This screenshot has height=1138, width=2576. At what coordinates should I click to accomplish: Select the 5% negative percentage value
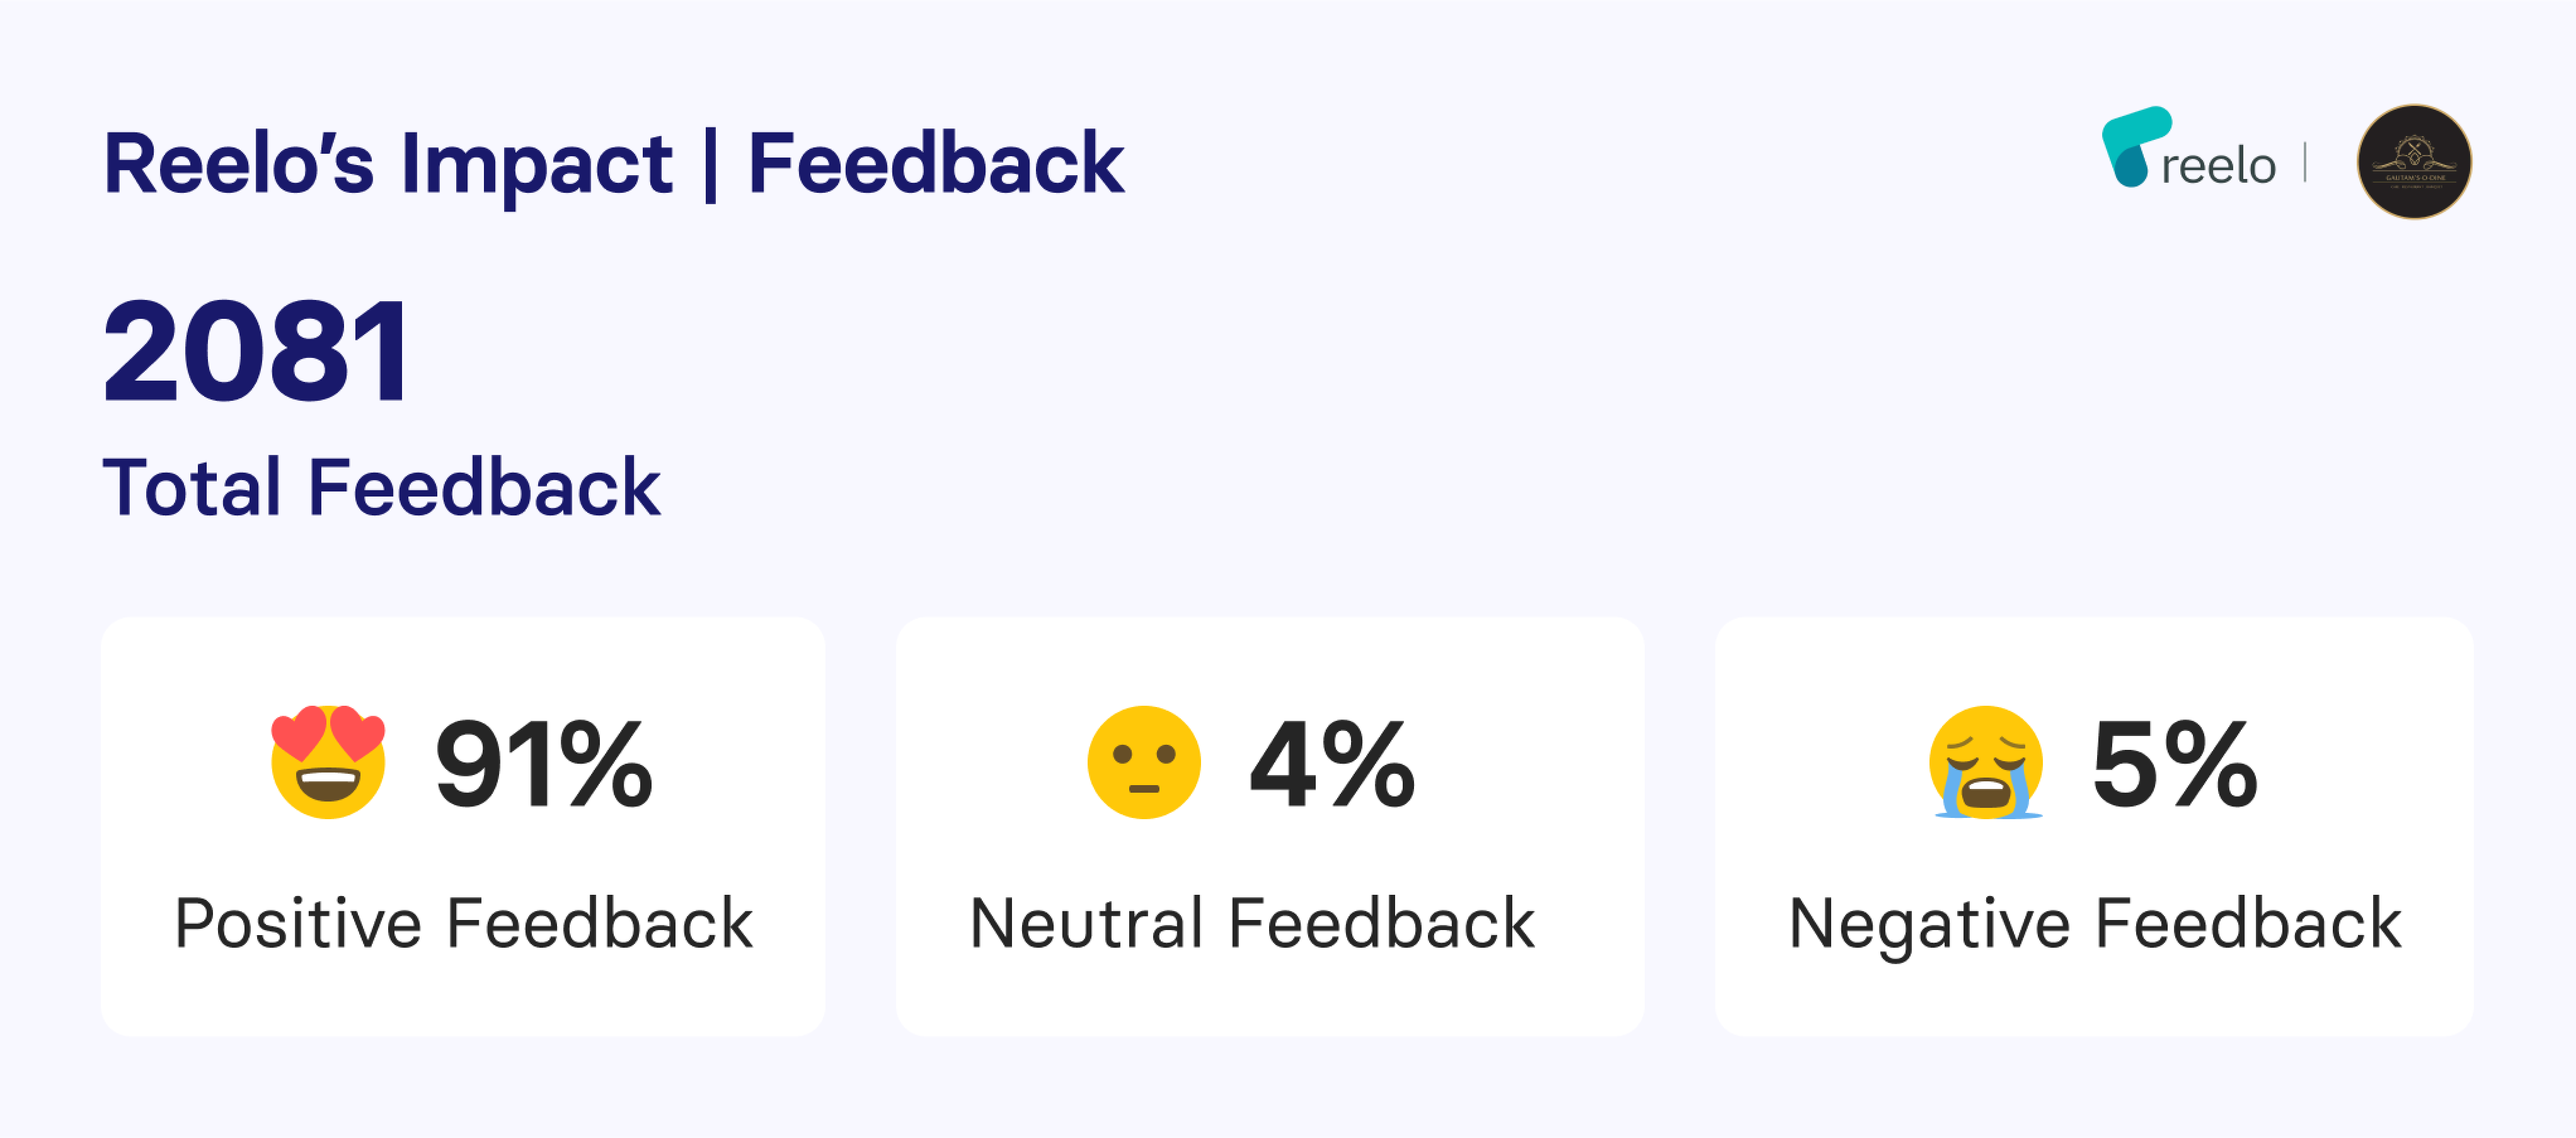2174,765
